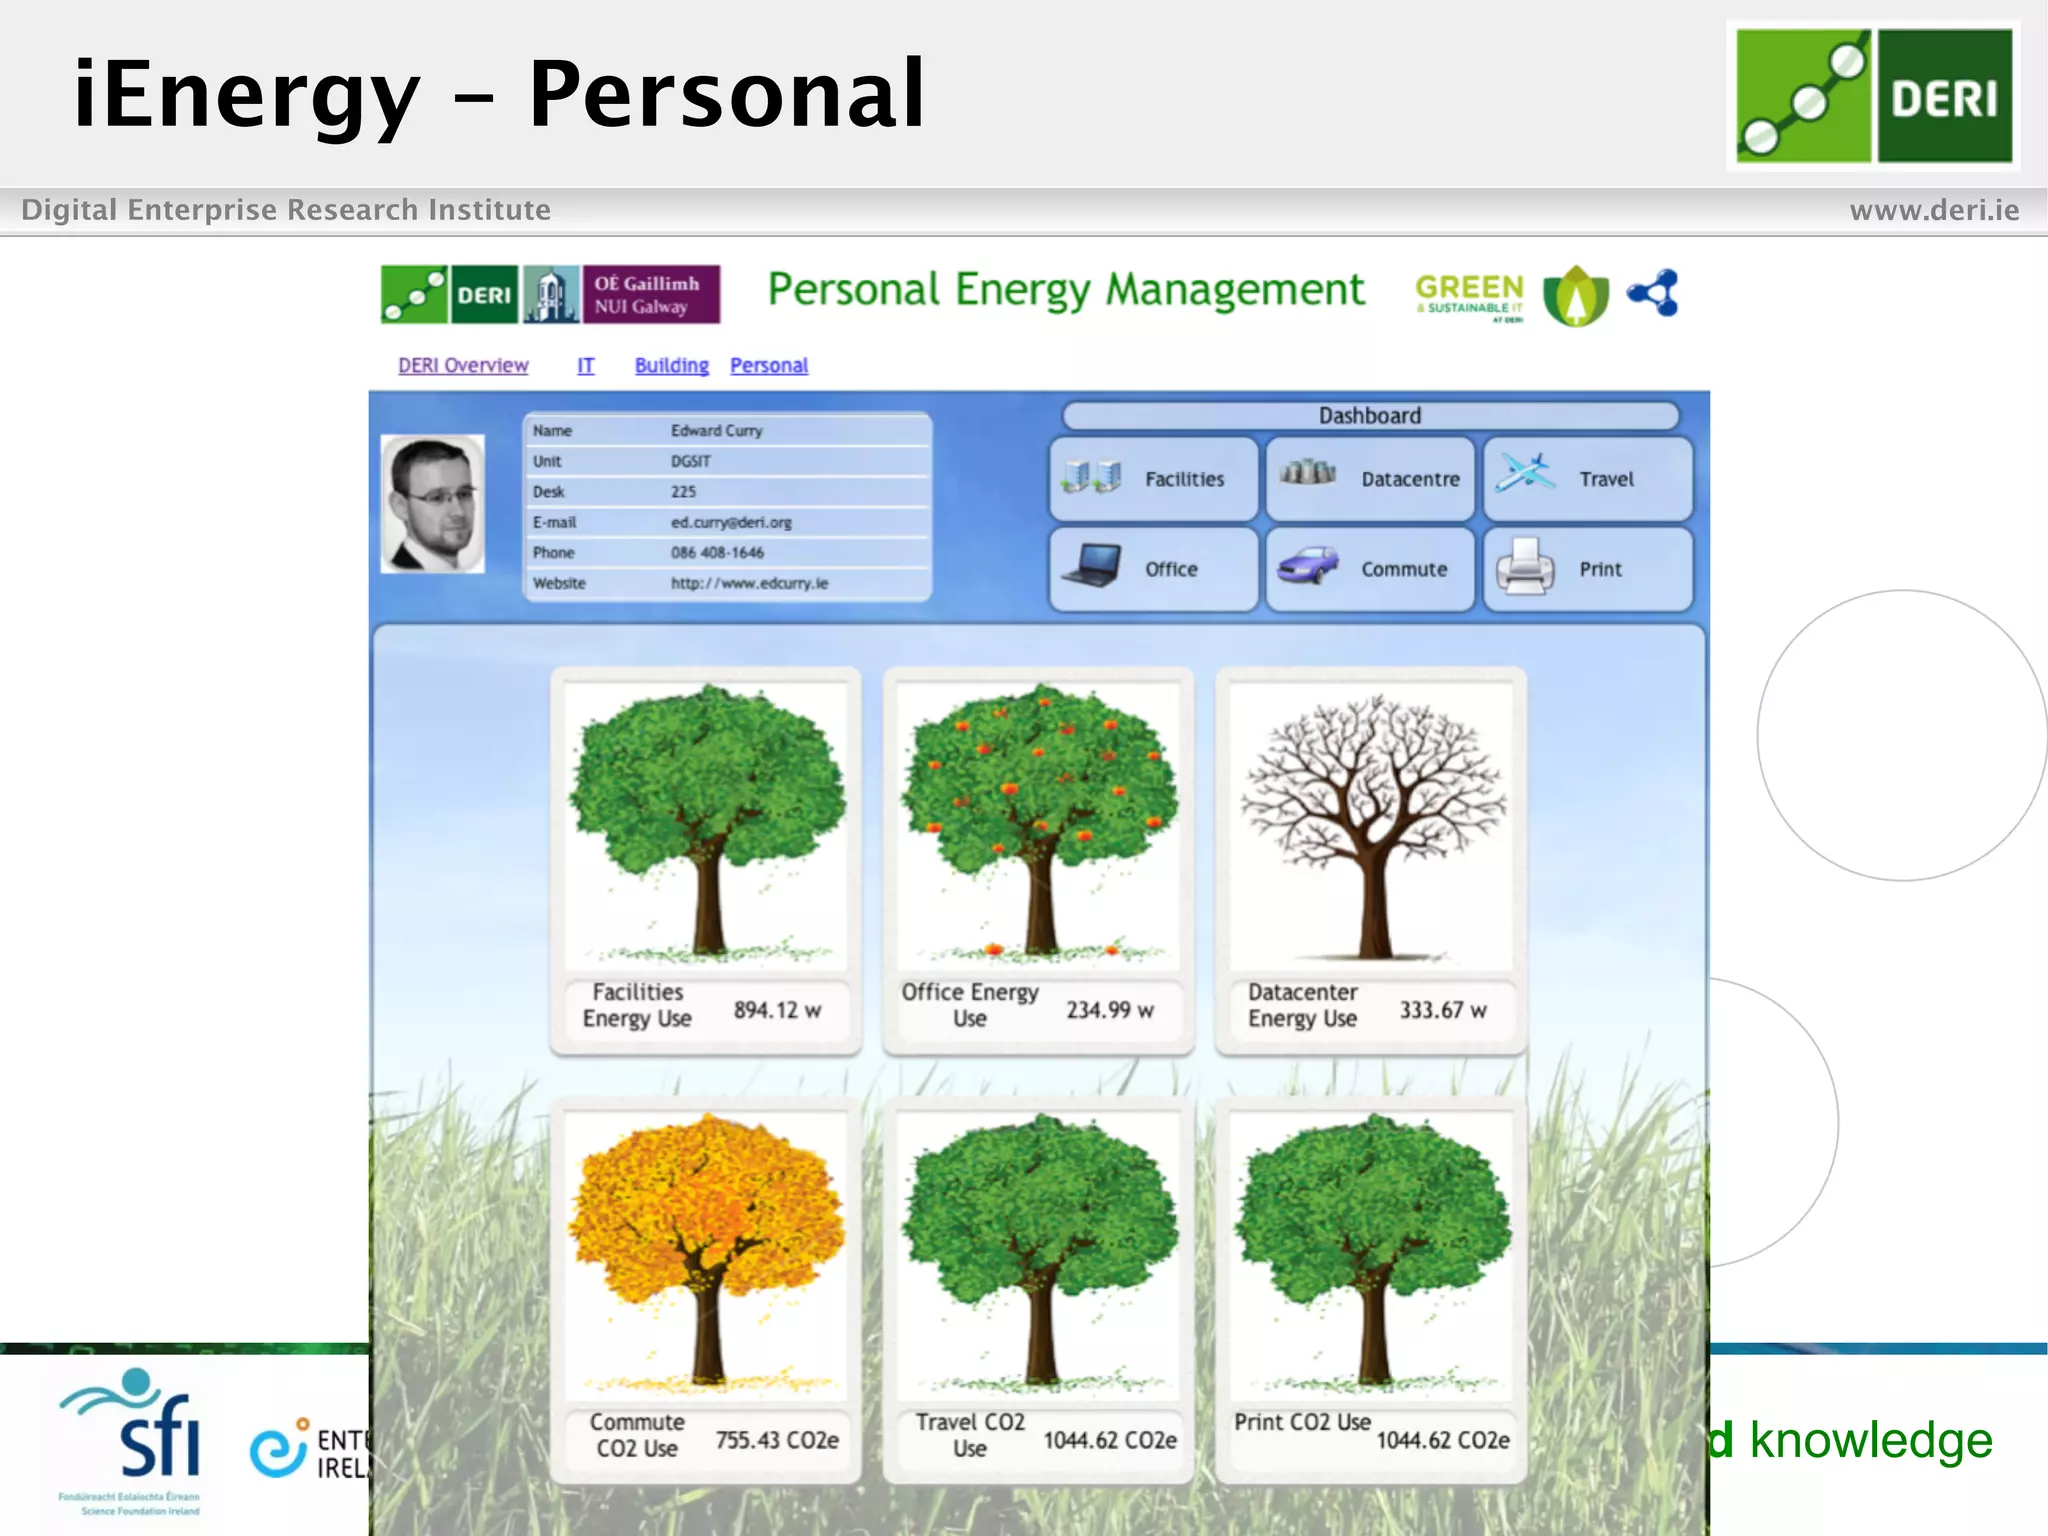Go to the DERI Overview link
This screenshot has height=1536, width=2048.
pos(463,366)
